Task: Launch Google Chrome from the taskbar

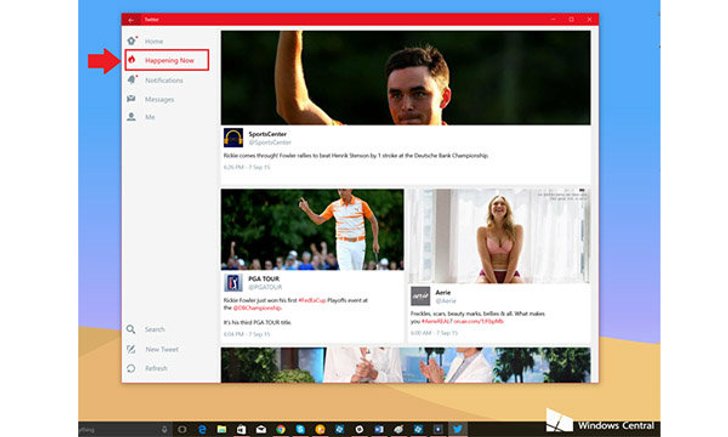Action: point(280,430)
